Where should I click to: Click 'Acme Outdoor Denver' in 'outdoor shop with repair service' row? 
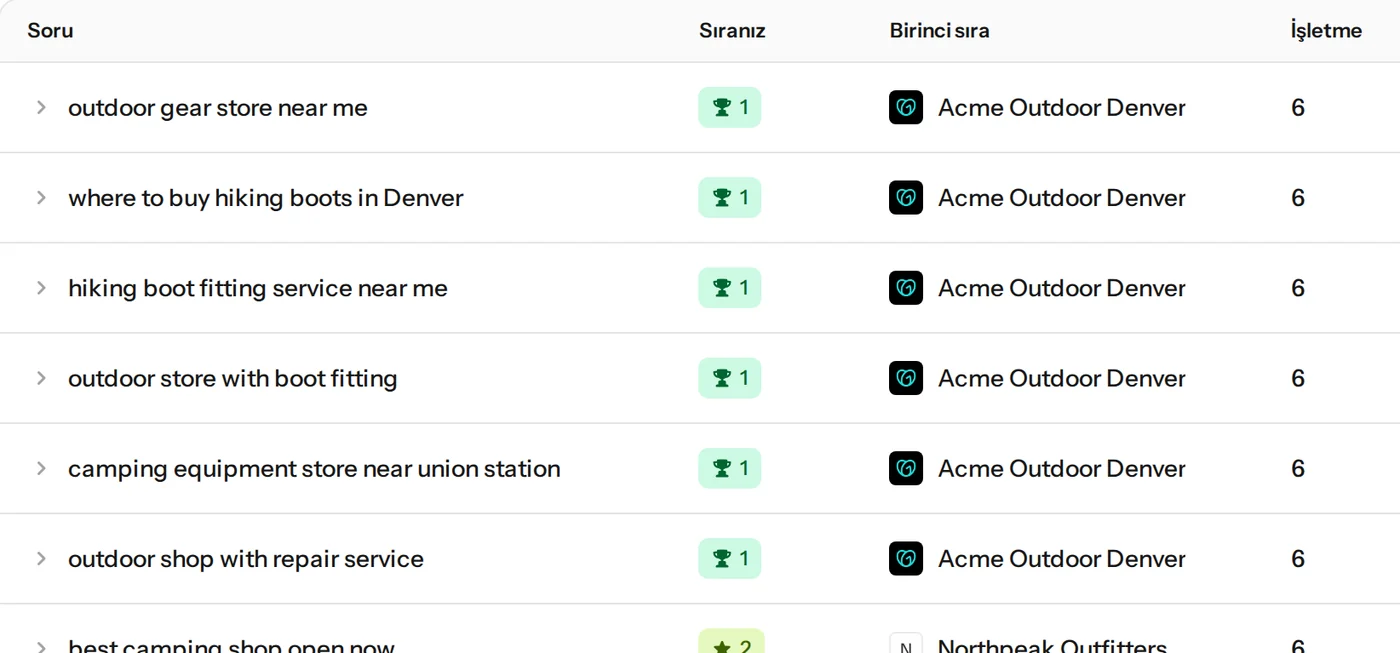[1062, 558]
